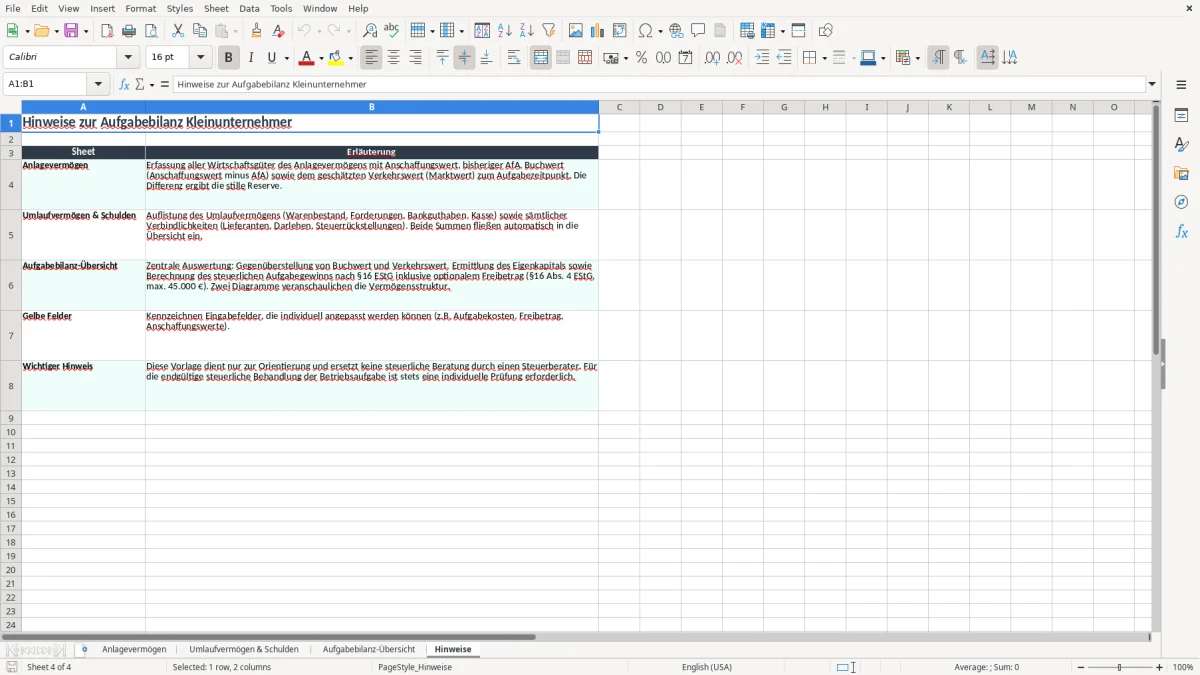Image resolution: width=1200 pixels, height=675 pixels.
Task: Click the Sum (Σ) button
Action: pos(139,84)
